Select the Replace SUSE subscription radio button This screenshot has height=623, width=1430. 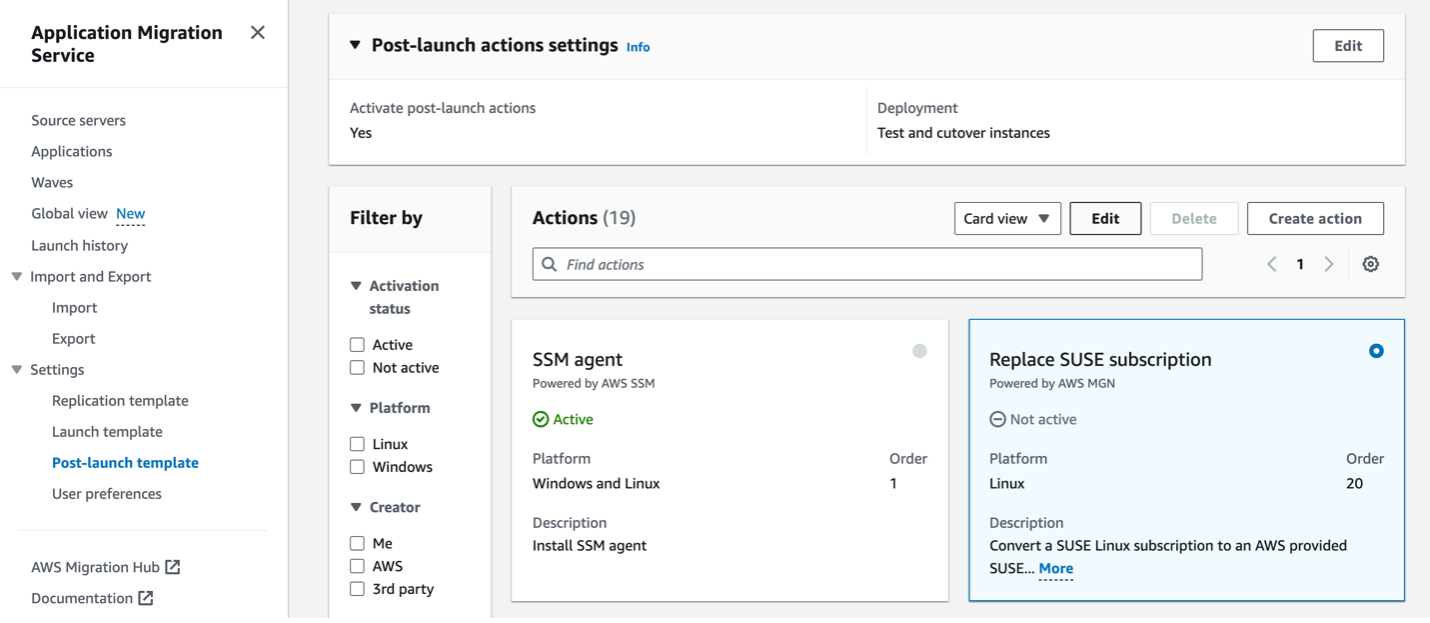pos(1376,351)
